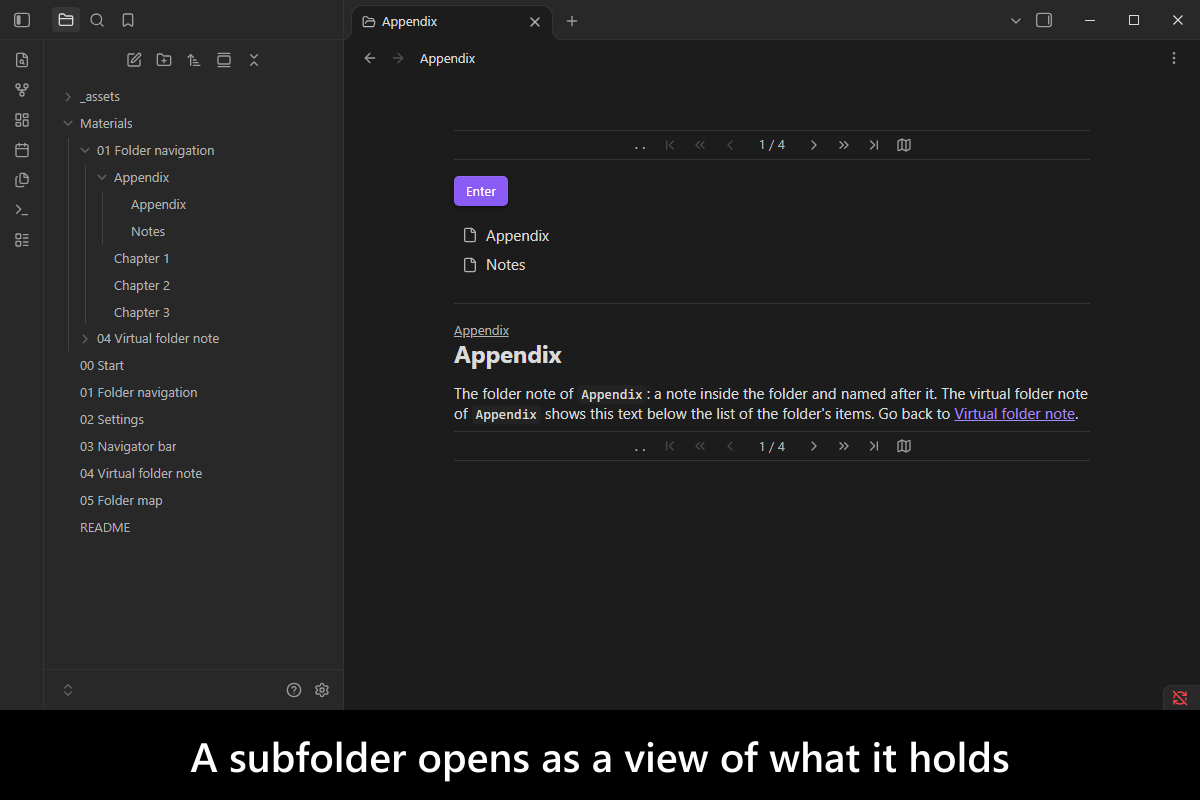
Task: Open folder map in top navigator
Action: [x=904, y=145]
